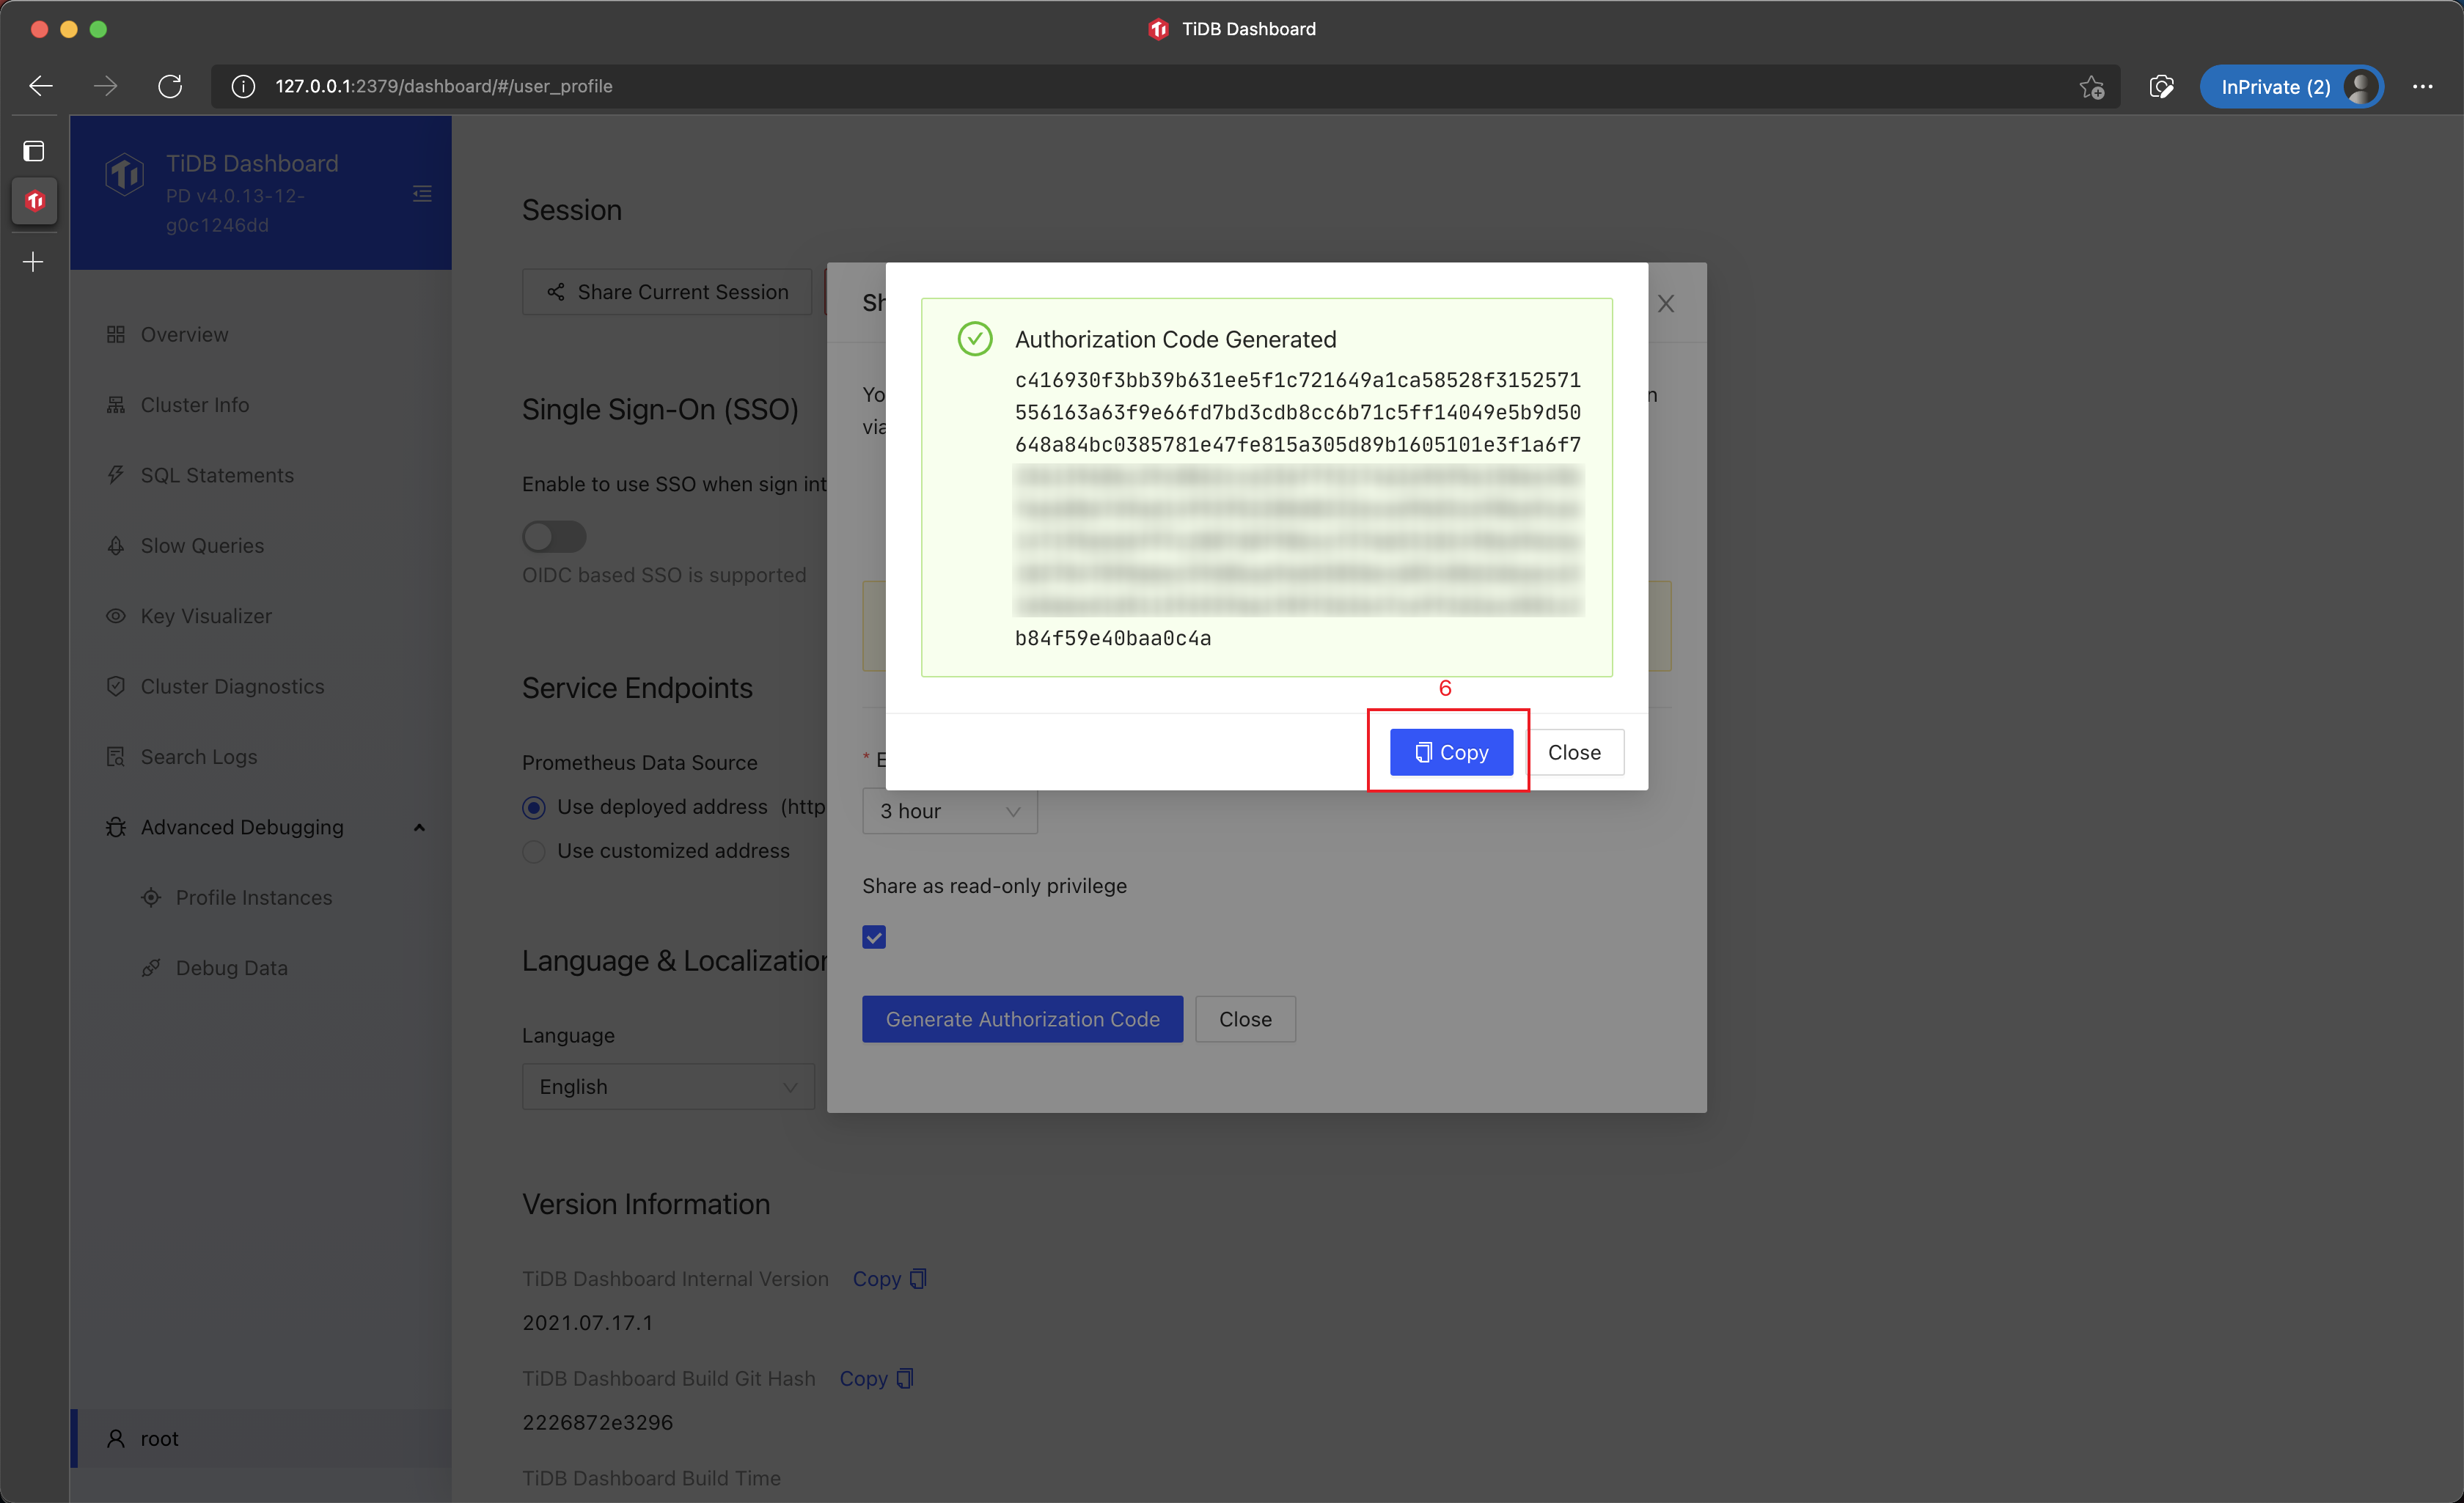Click the TiDB Dashboard logo icon
This screenshot has height=1503, width=2464.
pyautogui.click(x=125, y=175)
